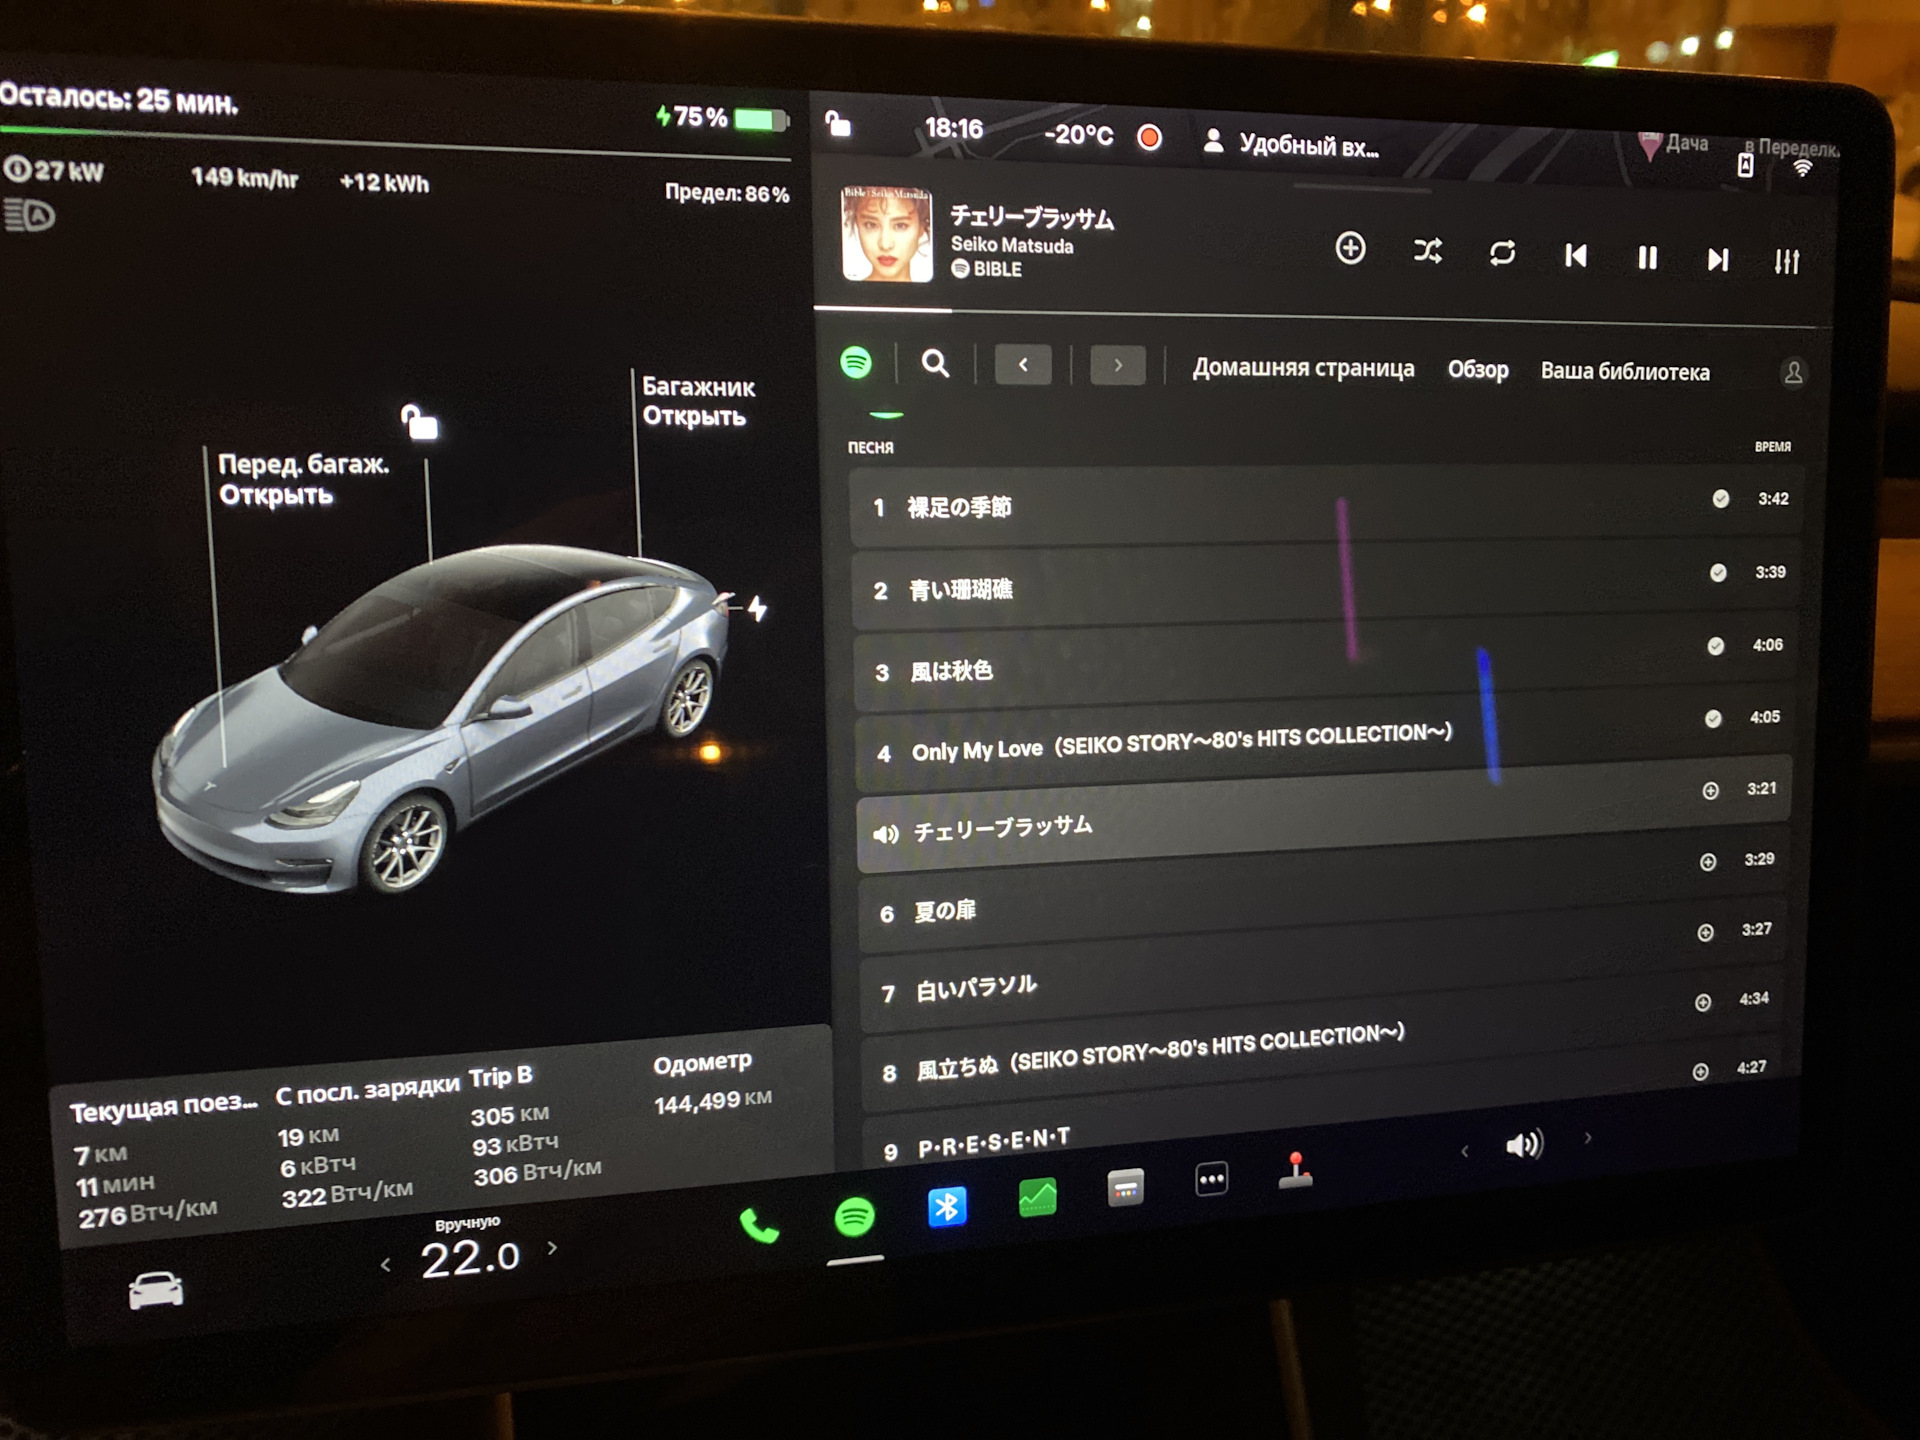Screen dimensions: 1920x1440
Task: Open Домашняя страница tab
Action: tap(1303, 369)
